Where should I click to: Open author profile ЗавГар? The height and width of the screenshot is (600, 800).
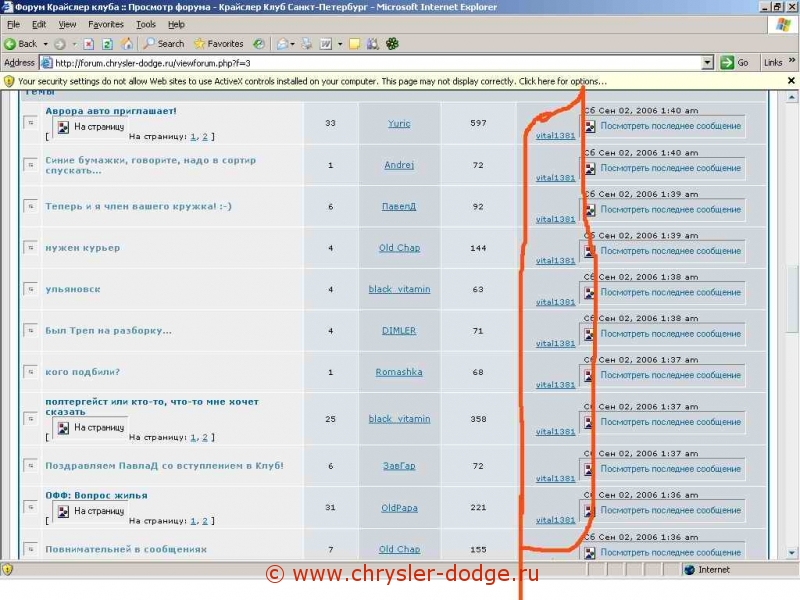pyautogui.click(x=399, y=466)
